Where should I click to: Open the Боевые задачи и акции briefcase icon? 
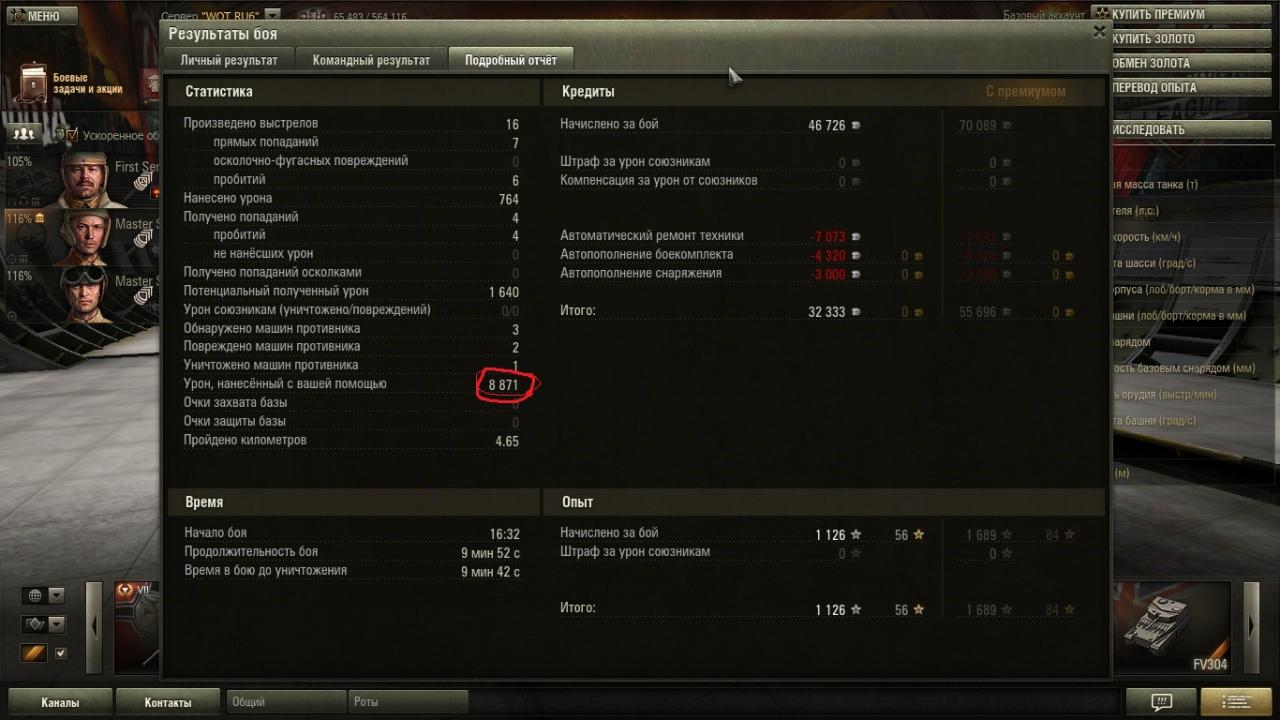point(33,85)
